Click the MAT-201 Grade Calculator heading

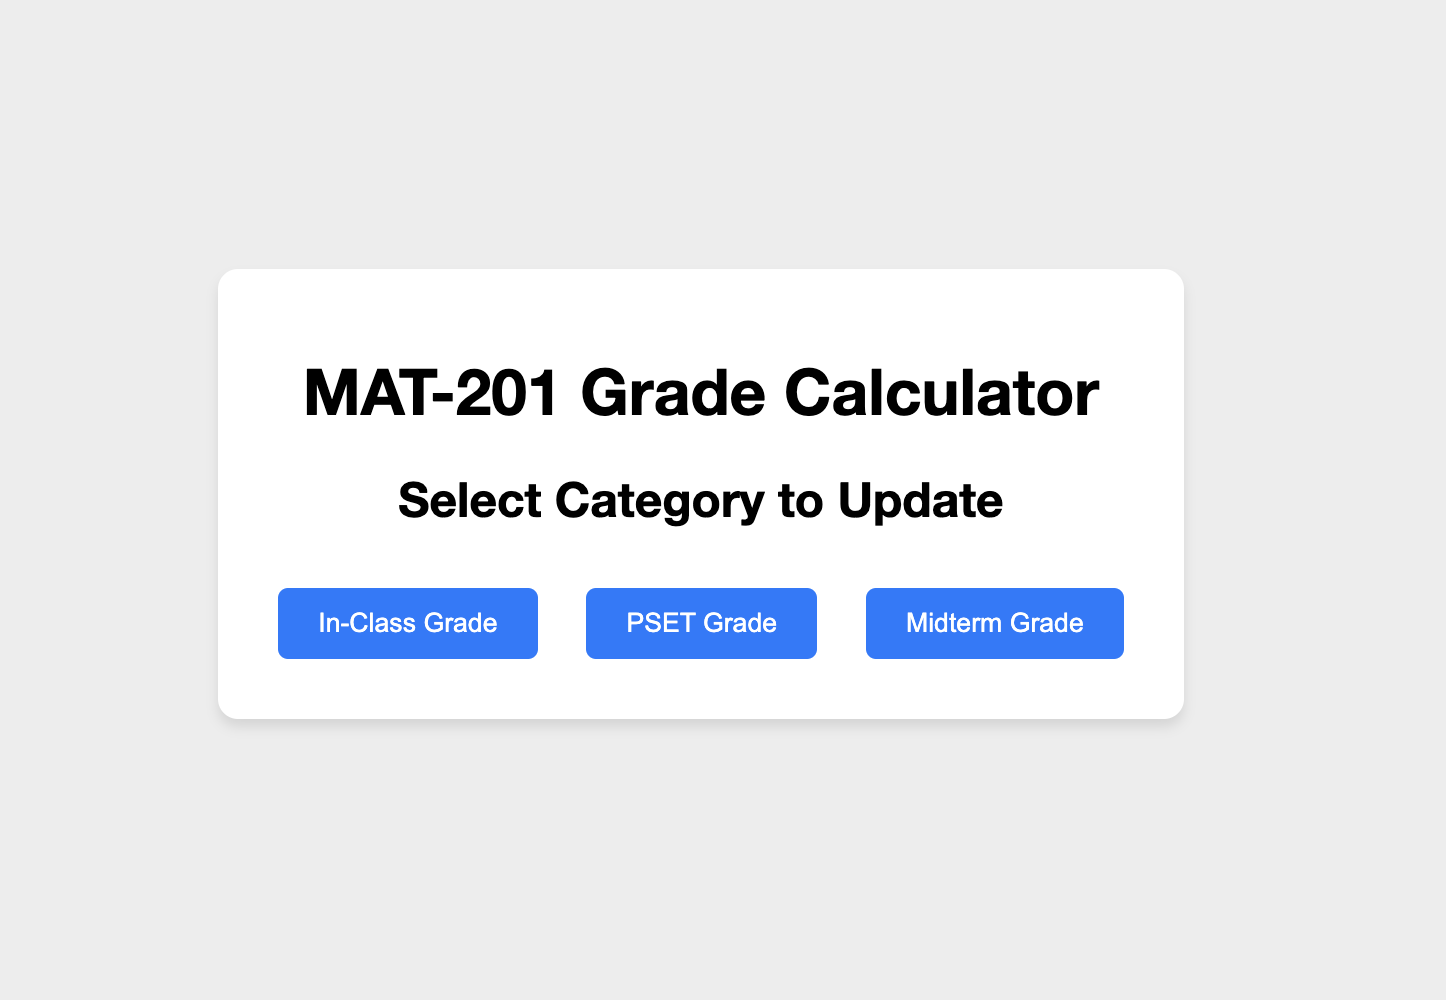(x=700, y=392)
